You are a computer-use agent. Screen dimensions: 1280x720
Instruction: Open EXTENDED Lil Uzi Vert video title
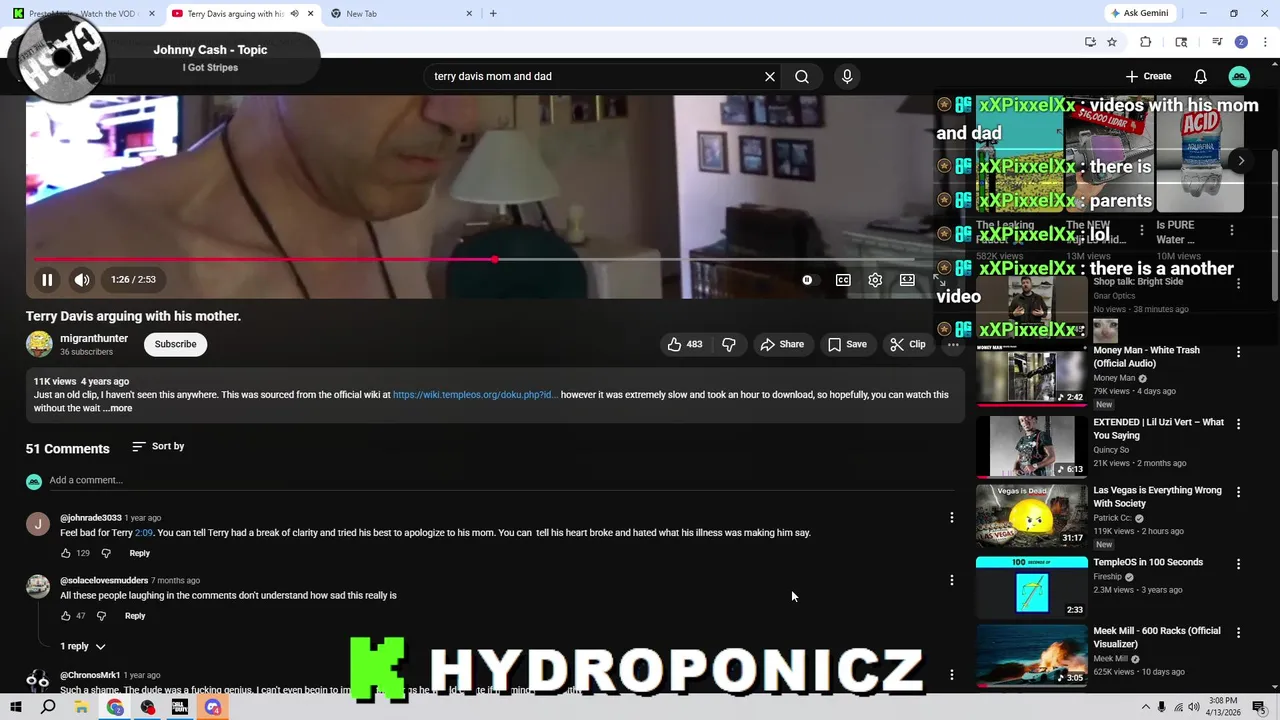pyautogui.click(x=1159, y=429)
